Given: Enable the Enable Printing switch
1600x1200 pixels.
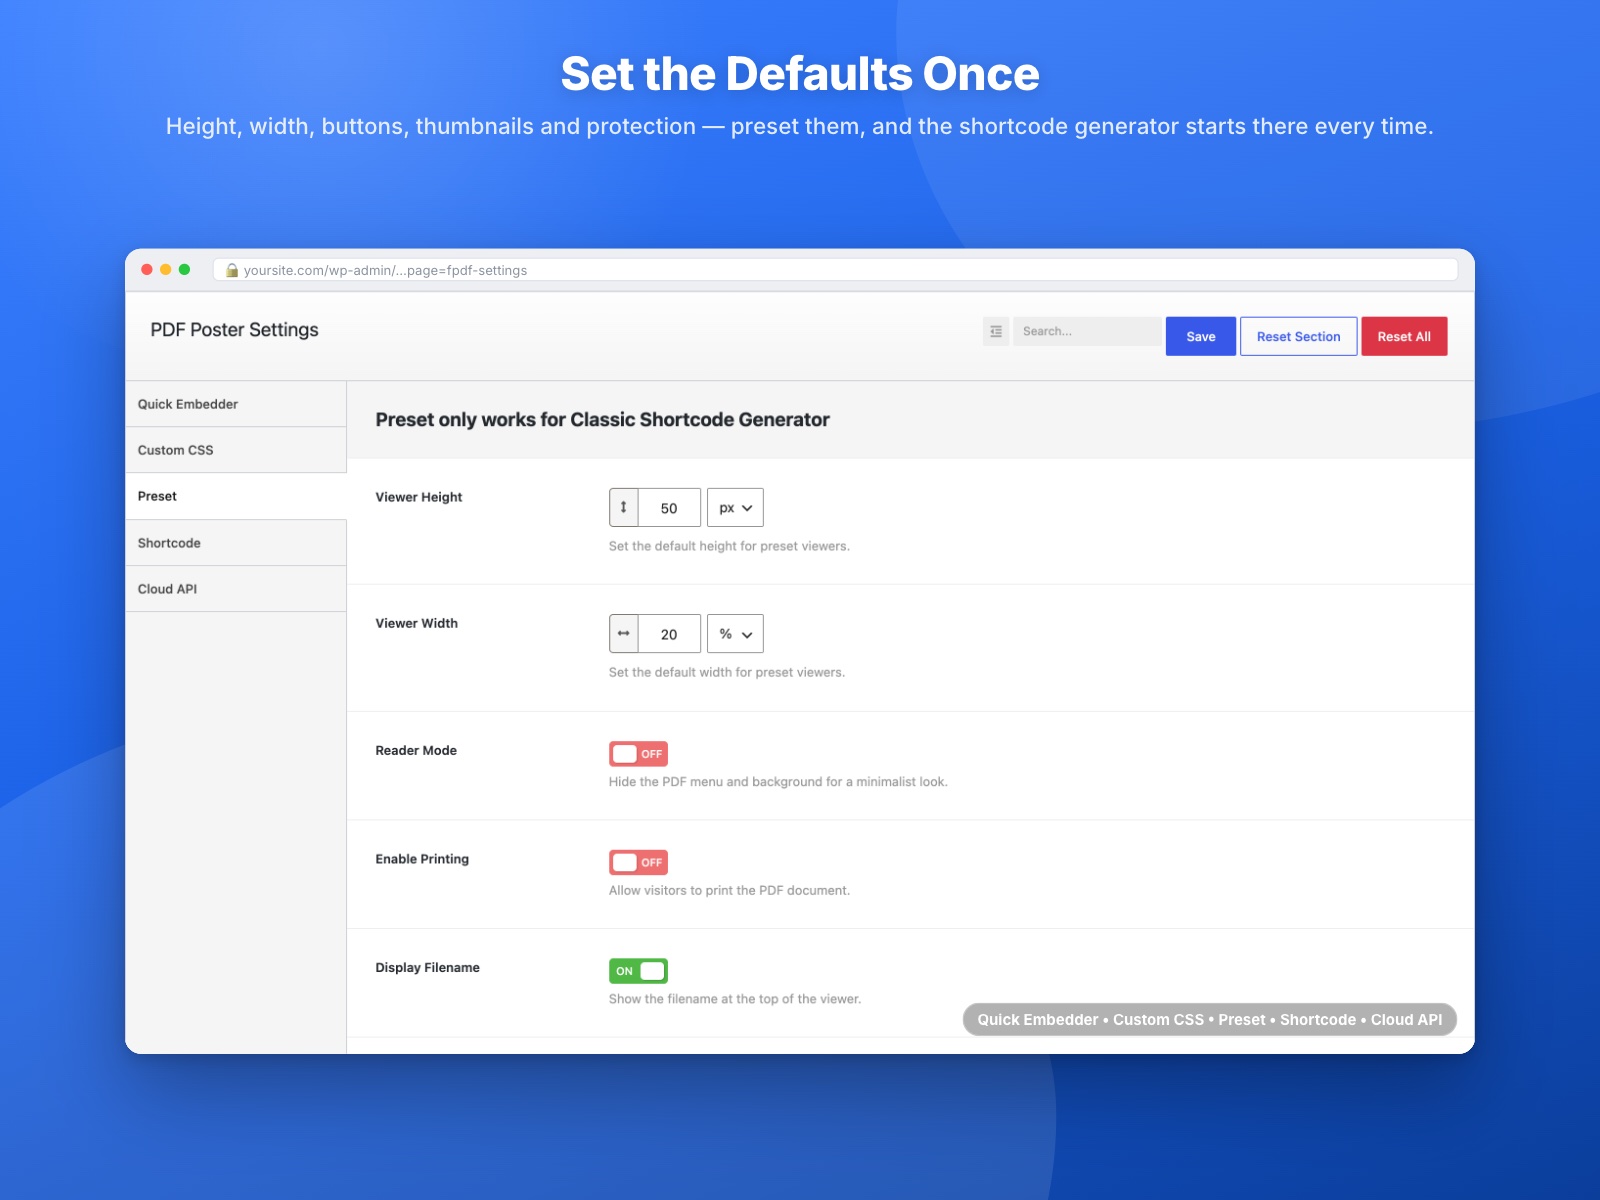Looking at the screenshot, I should (x=638, y=862).
